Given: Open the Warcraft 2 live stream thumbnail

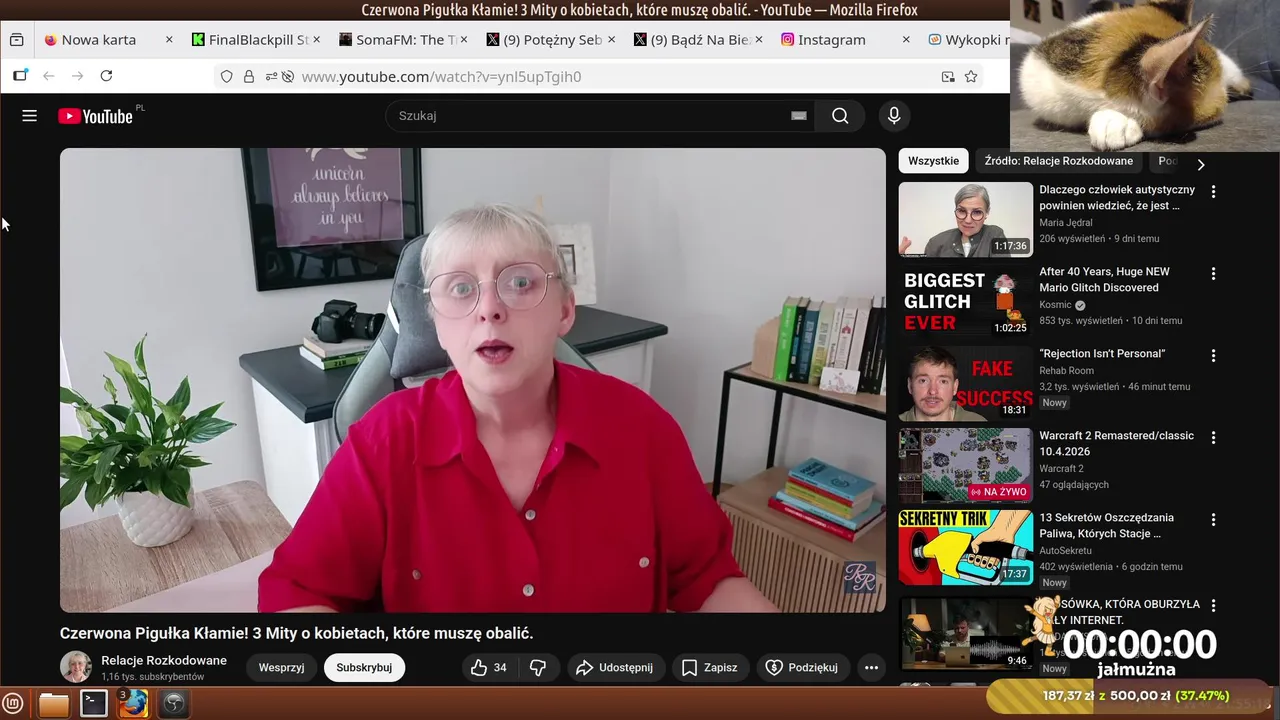Looking at the screenshot, I should coord(965,465).
